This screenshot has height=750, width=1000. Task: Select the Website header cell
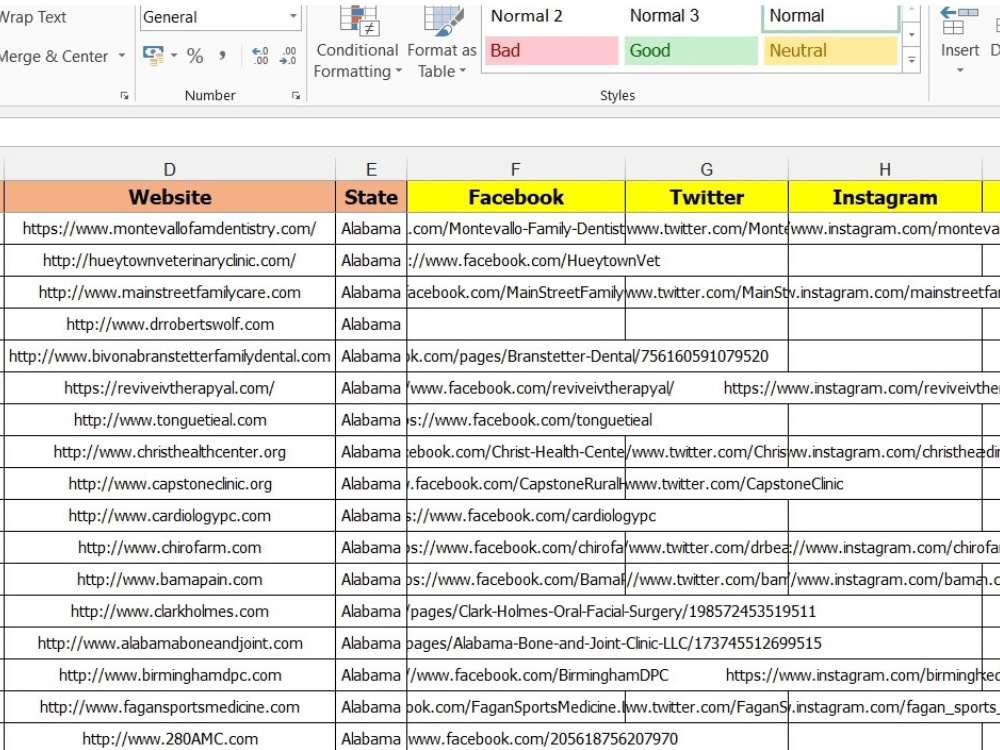click(x=170, y=197)
